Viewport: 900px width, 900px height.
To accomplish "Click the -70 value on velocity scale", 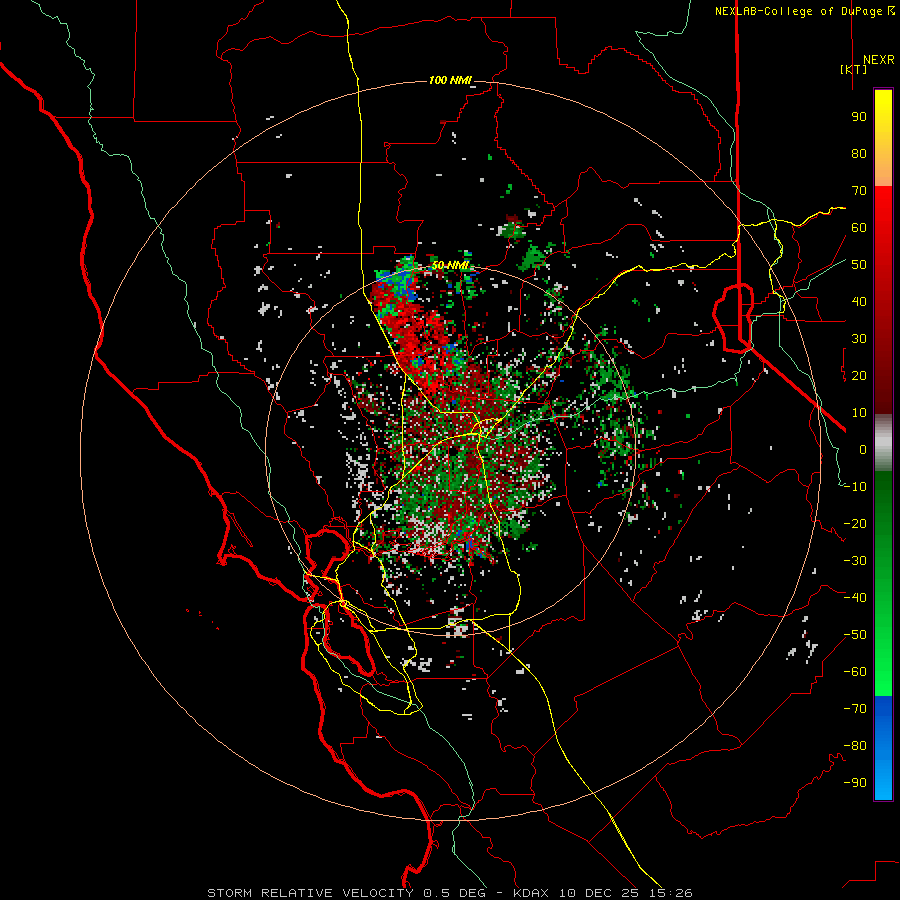I will (855, 709).
